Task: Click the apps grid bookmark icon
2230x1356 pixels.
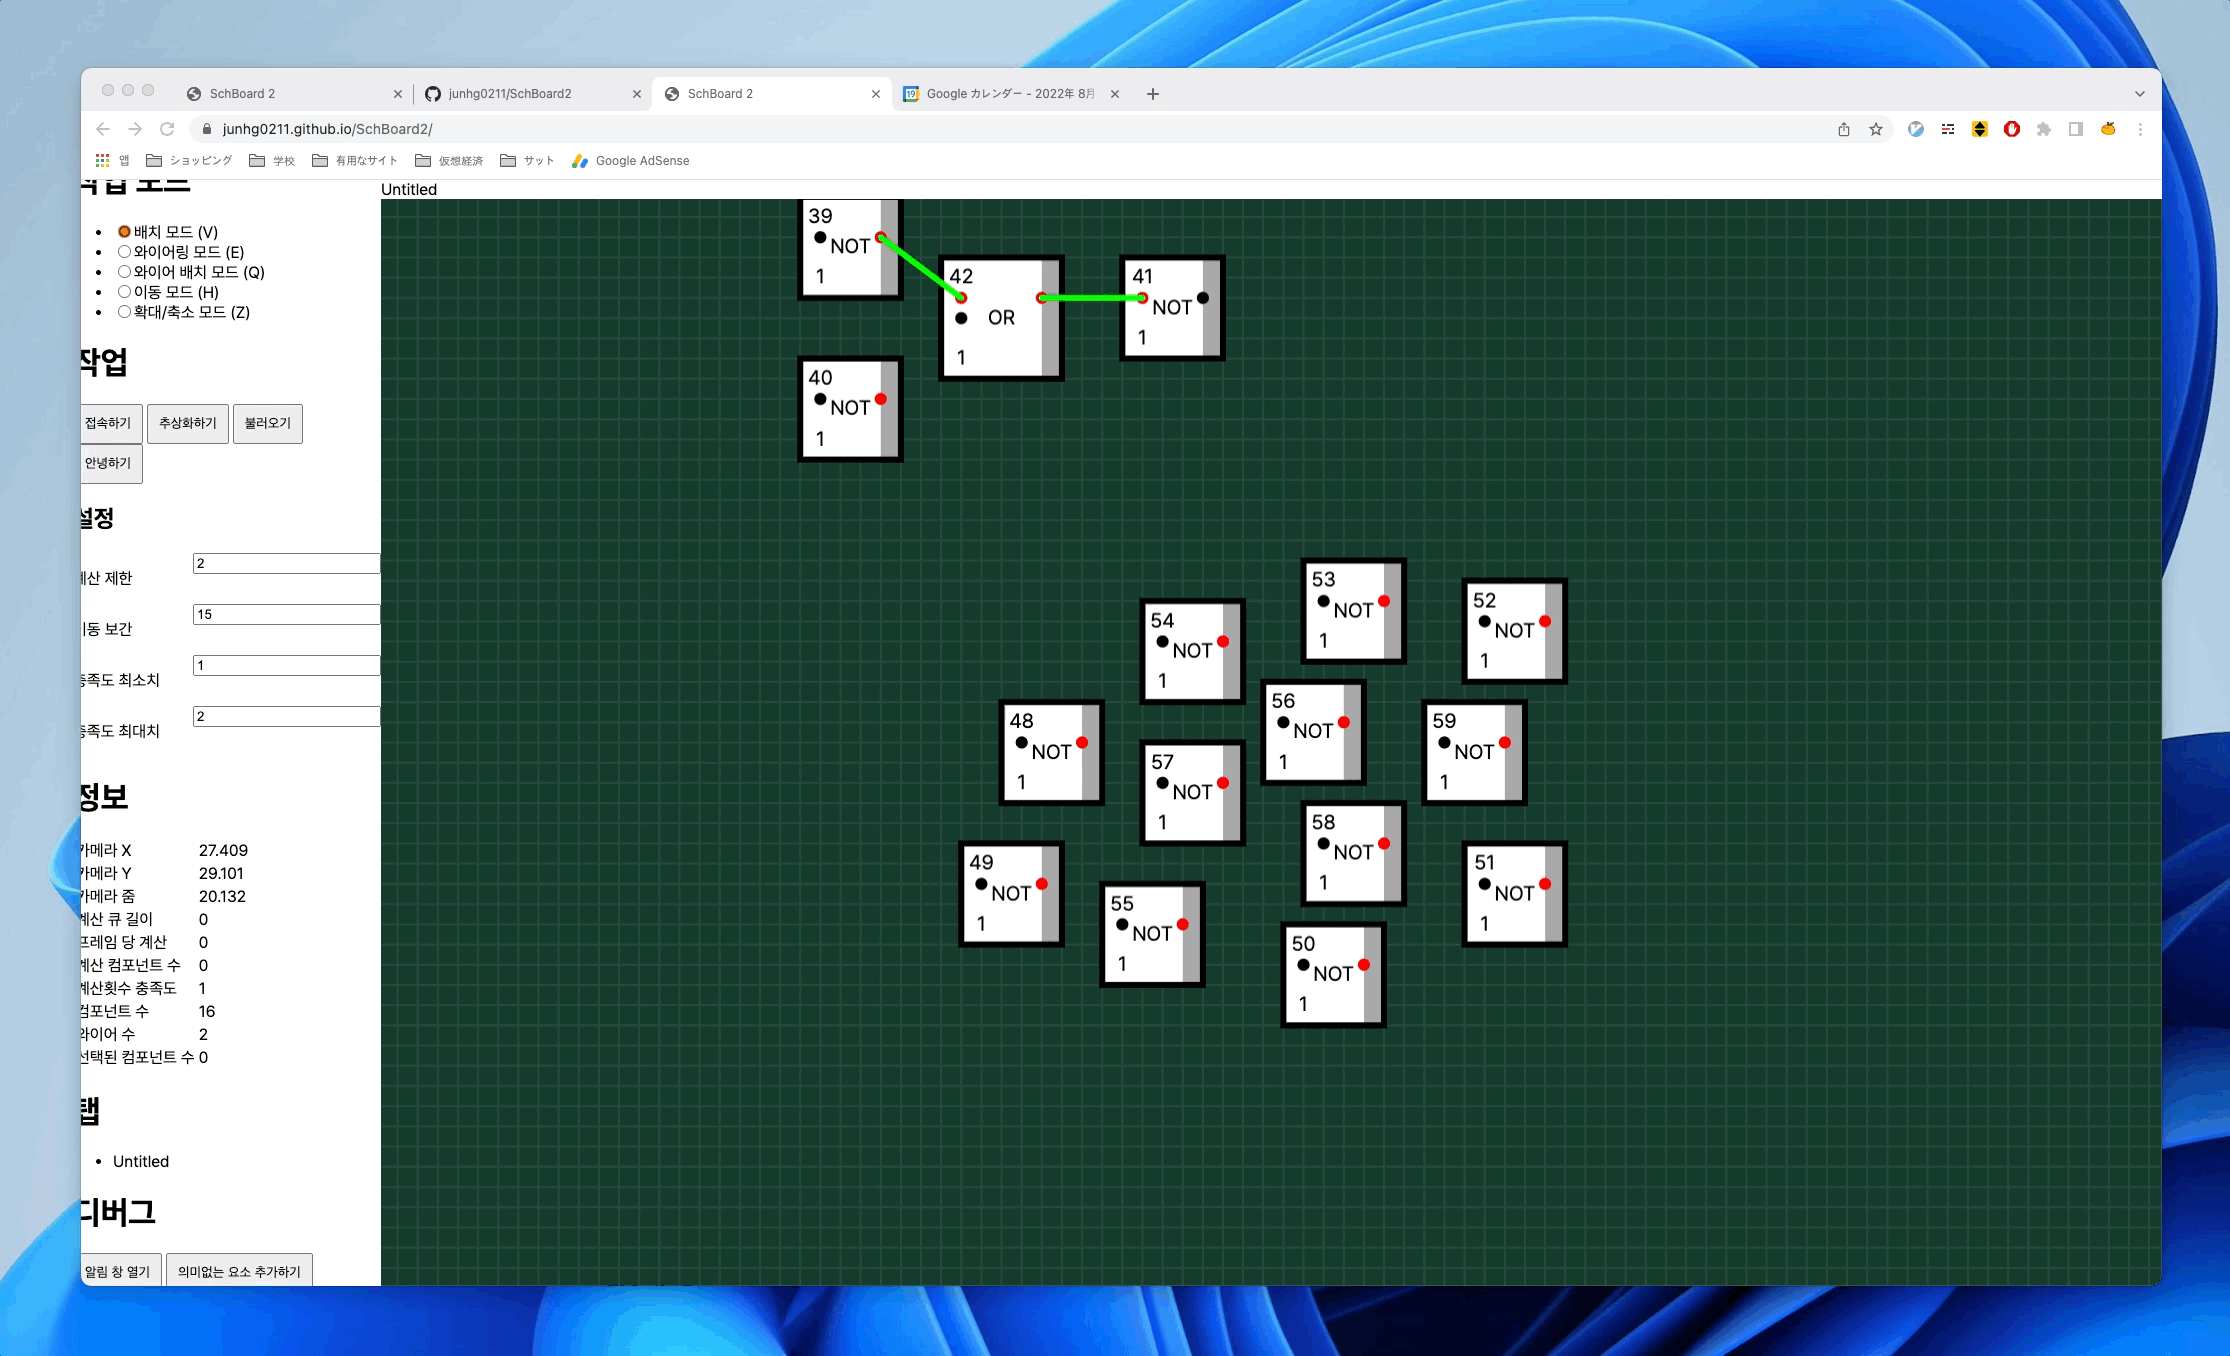Action: pos(102,160)
